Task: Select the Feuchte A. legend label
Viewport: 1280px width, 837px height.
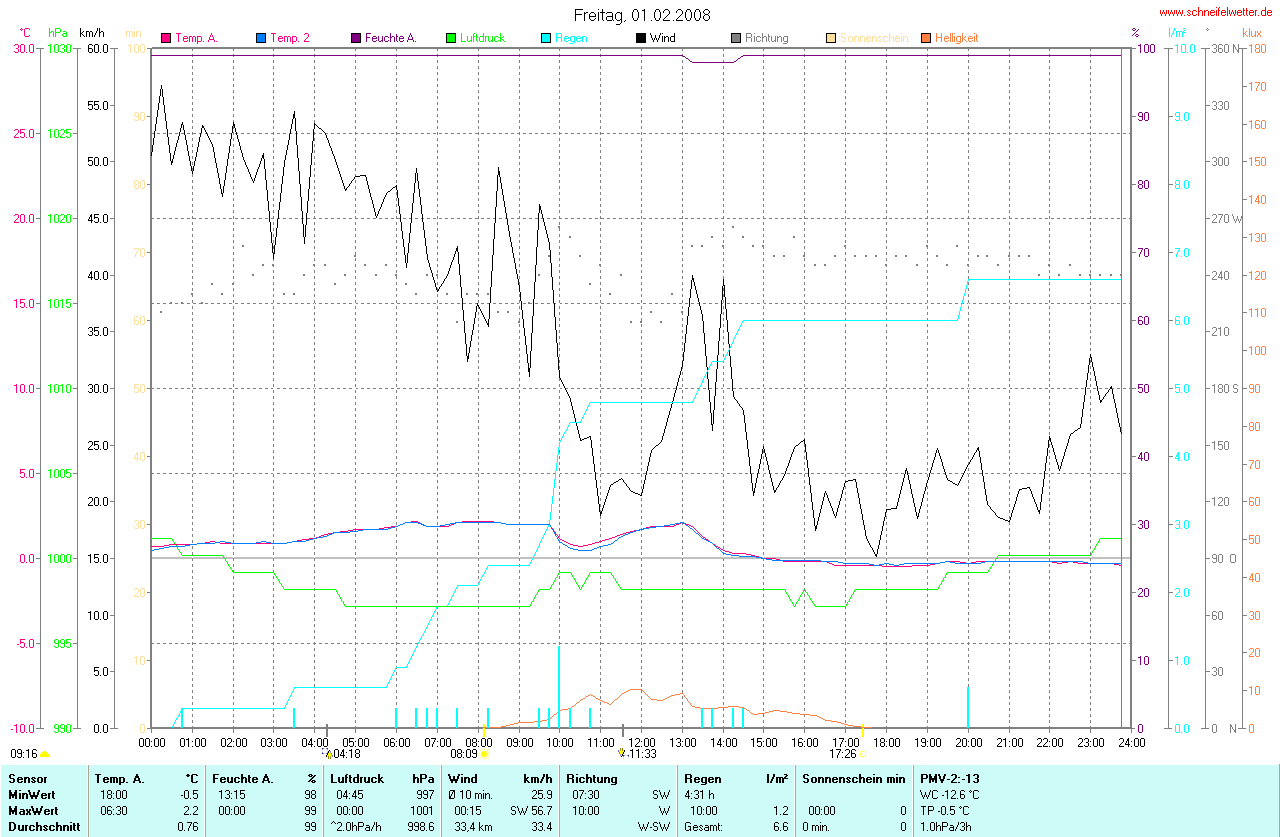Action: (x=390, y=38)
